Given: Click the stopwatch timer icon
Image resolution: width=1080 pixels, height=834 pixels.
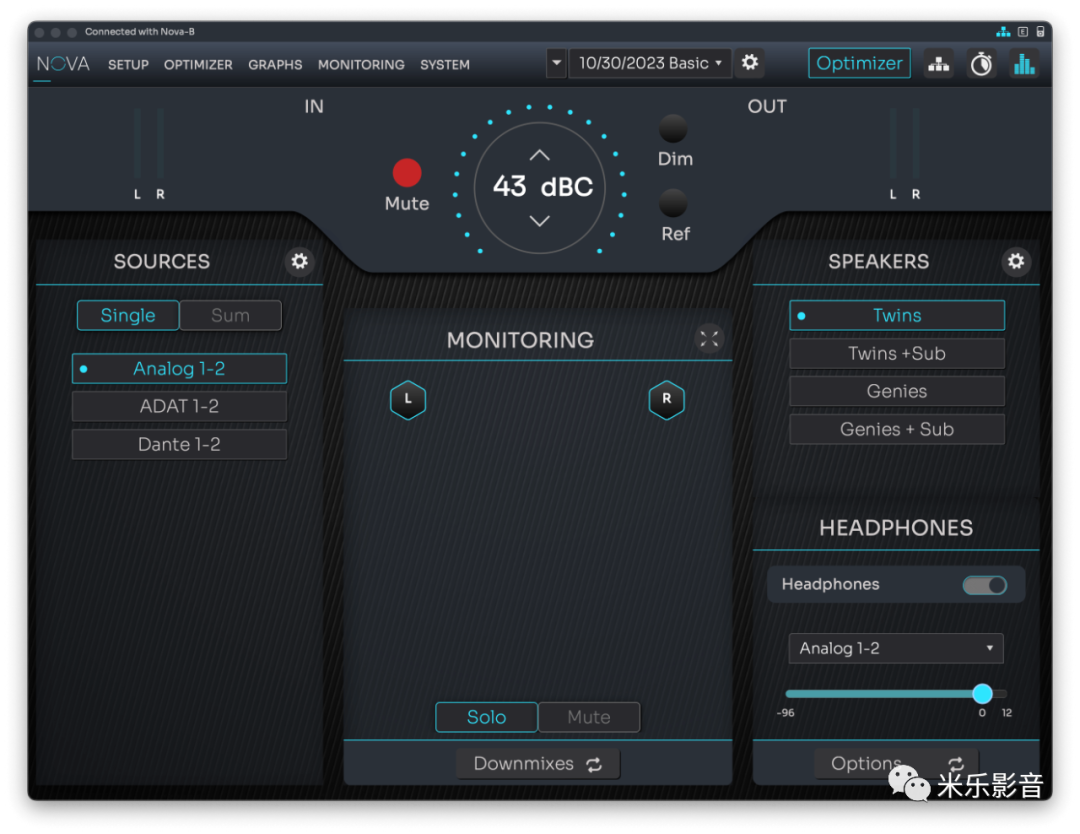Looking at the screenshot, I should coord(981,64).
